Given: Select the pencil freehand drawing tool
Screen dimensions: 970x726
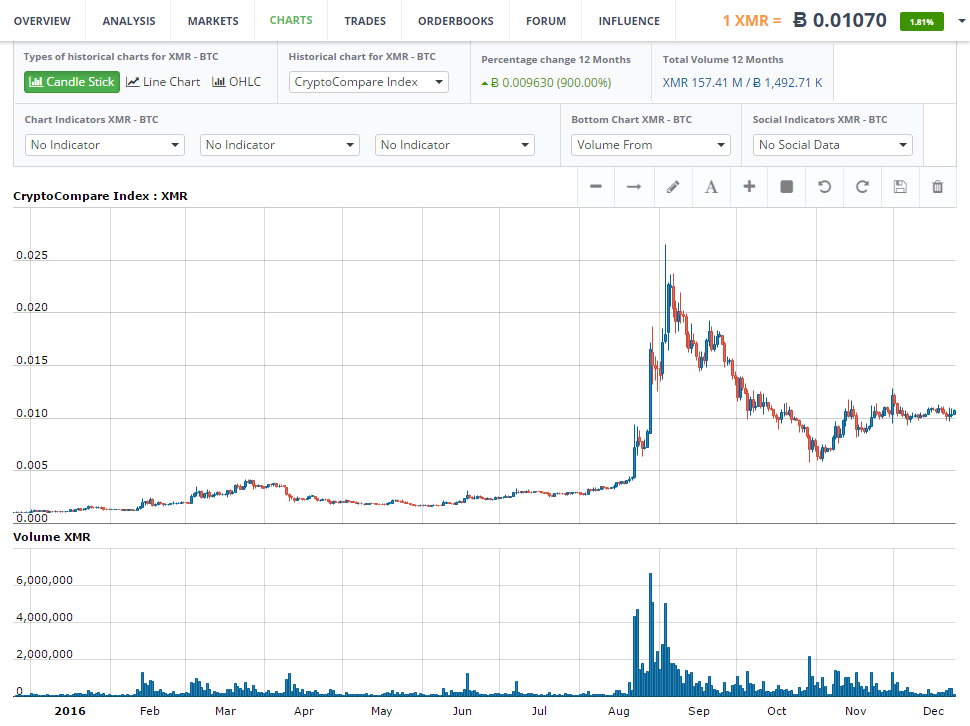Looking at the screenshot, I should (x=673, y=187).
